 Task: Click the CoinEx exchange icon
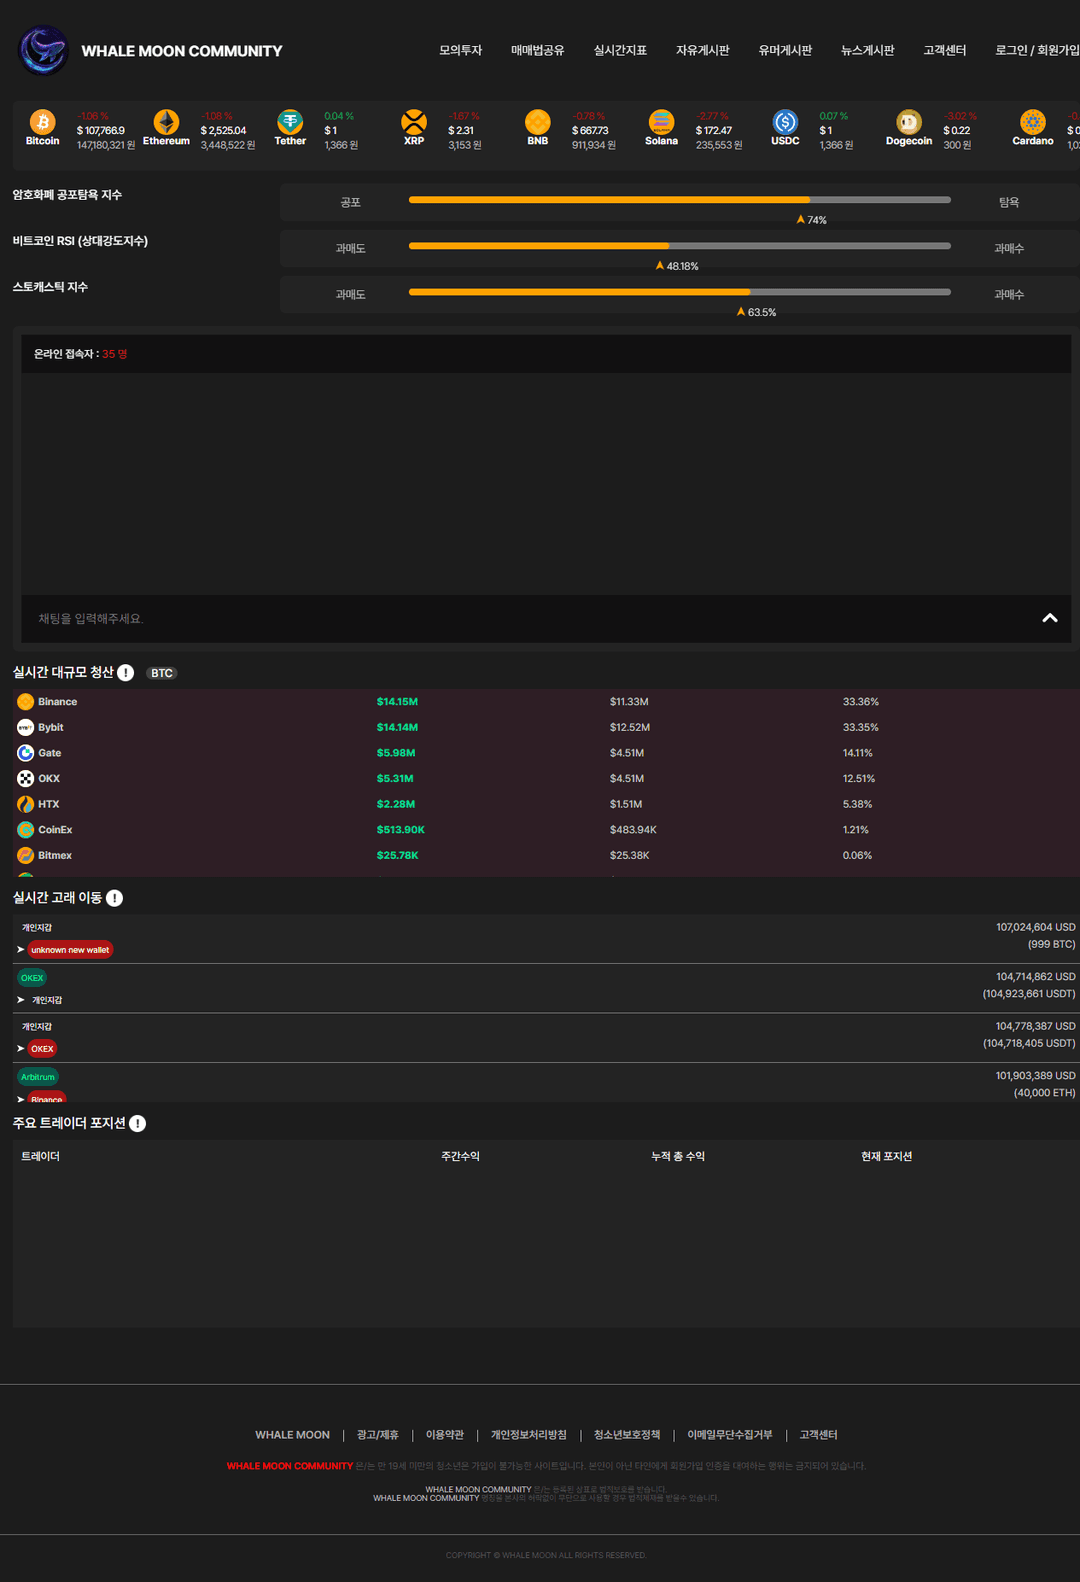[x=26, y=830]
